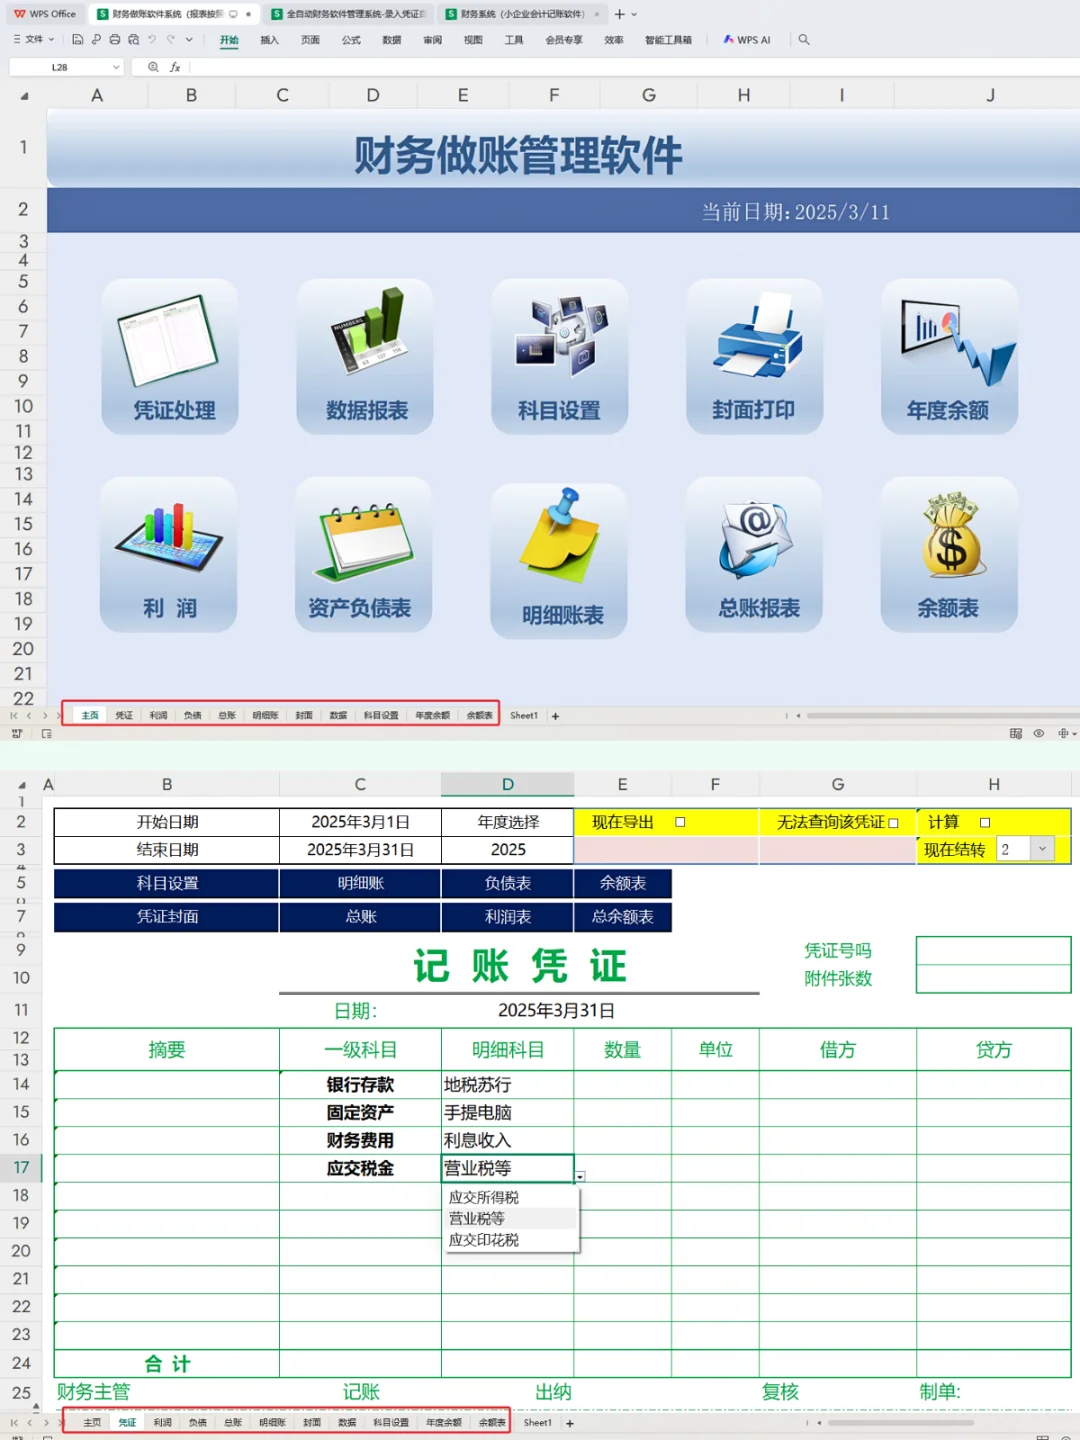Click the search magnifier in ribbon
1080x1440 pixels.
(804, 40)
